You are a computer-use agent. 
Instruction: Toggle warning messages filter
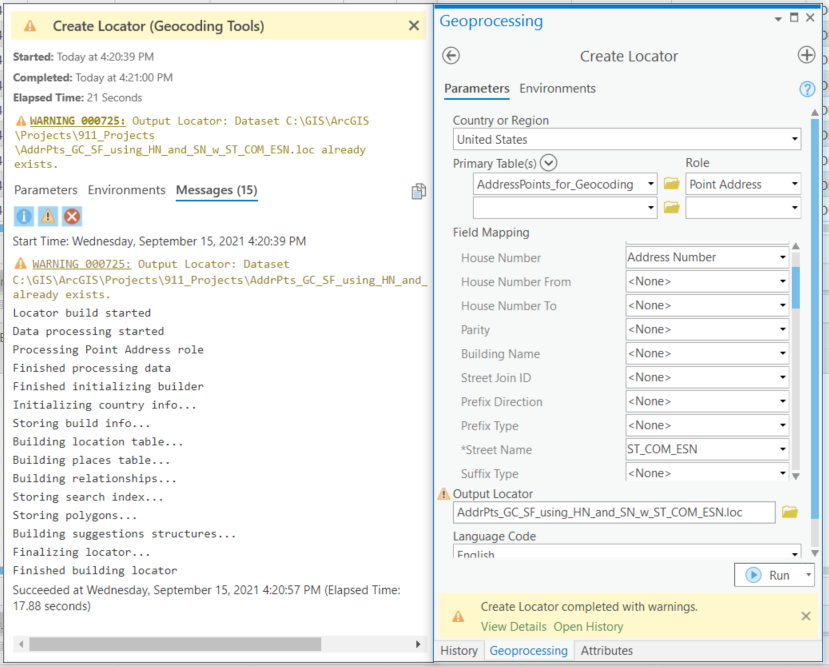point(47,216)
